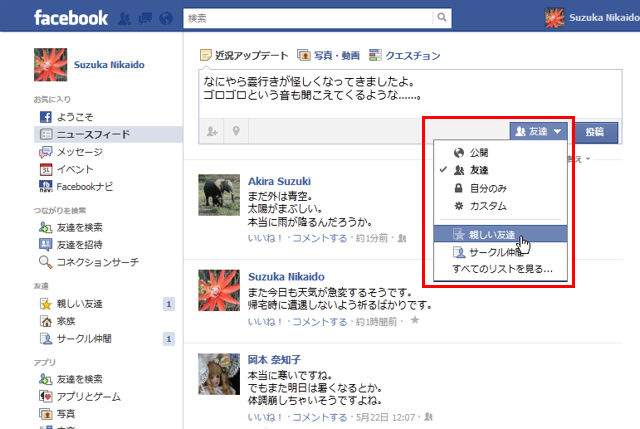
Task: Click すべてのリストを見る... in the audience menu
Action: coord(502,269)
